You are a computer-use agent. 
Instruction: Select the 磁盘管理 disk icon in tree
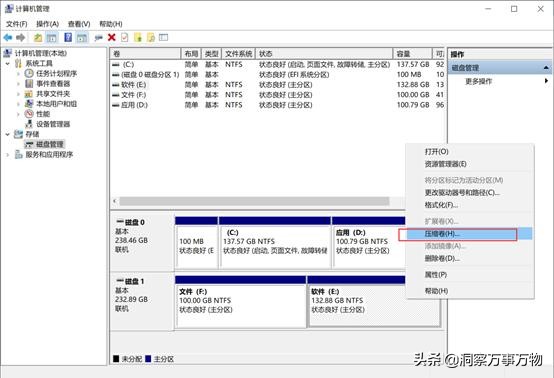(x=29, y=144)
